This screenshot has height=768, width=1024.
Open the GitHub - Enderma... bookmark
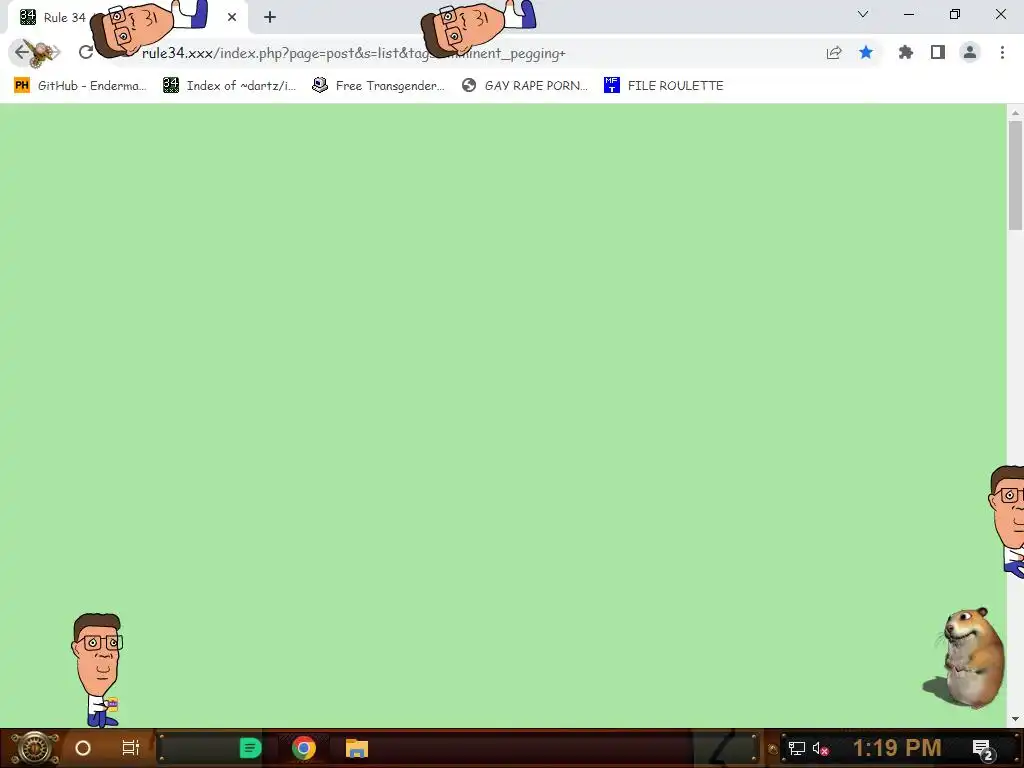tap(80, 86)
